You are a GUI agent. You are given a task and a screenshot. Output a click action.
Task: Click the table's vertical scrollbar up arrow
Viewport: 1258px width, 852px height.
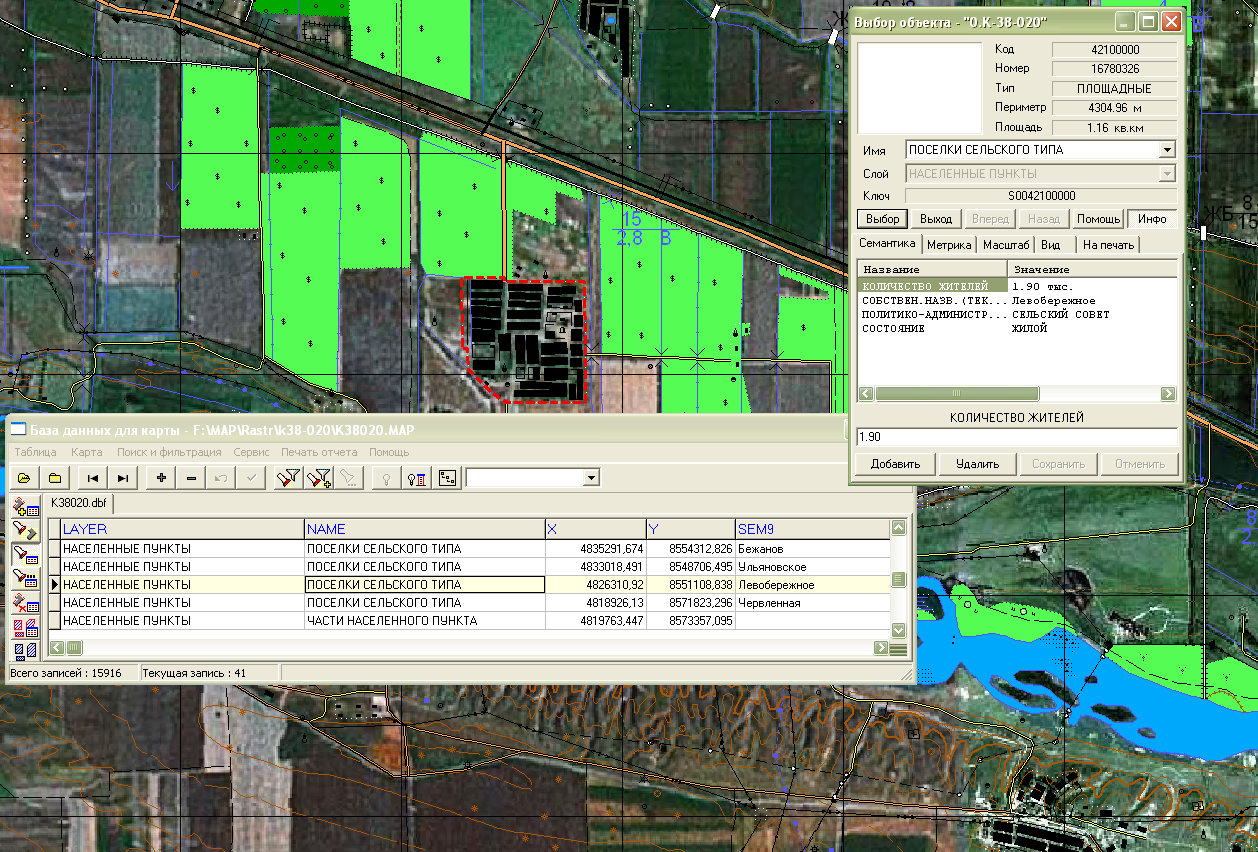898,527
